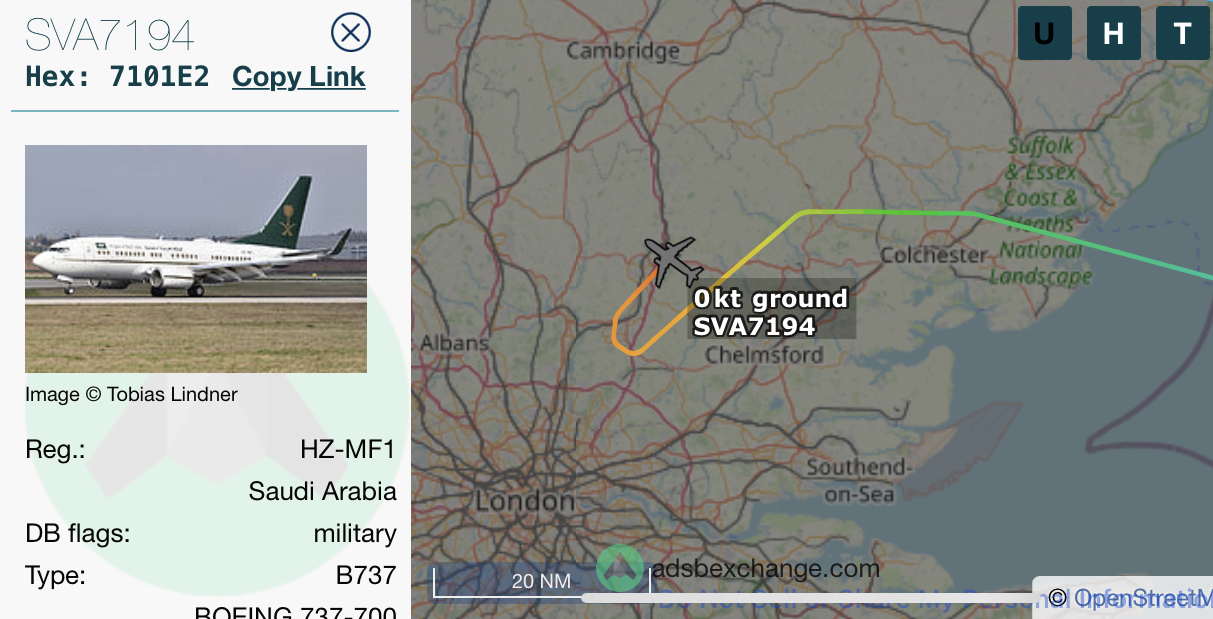Image resolution: width=1213 pixels, height=619 pixels.
Task: Click the Hex: 7101E2 text
Action: tap(117, 77)
